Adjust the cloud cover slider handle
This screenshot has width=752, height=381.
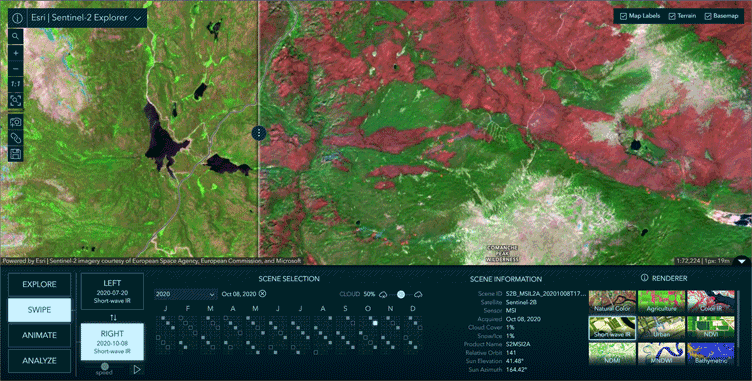[x=401, y=294]
